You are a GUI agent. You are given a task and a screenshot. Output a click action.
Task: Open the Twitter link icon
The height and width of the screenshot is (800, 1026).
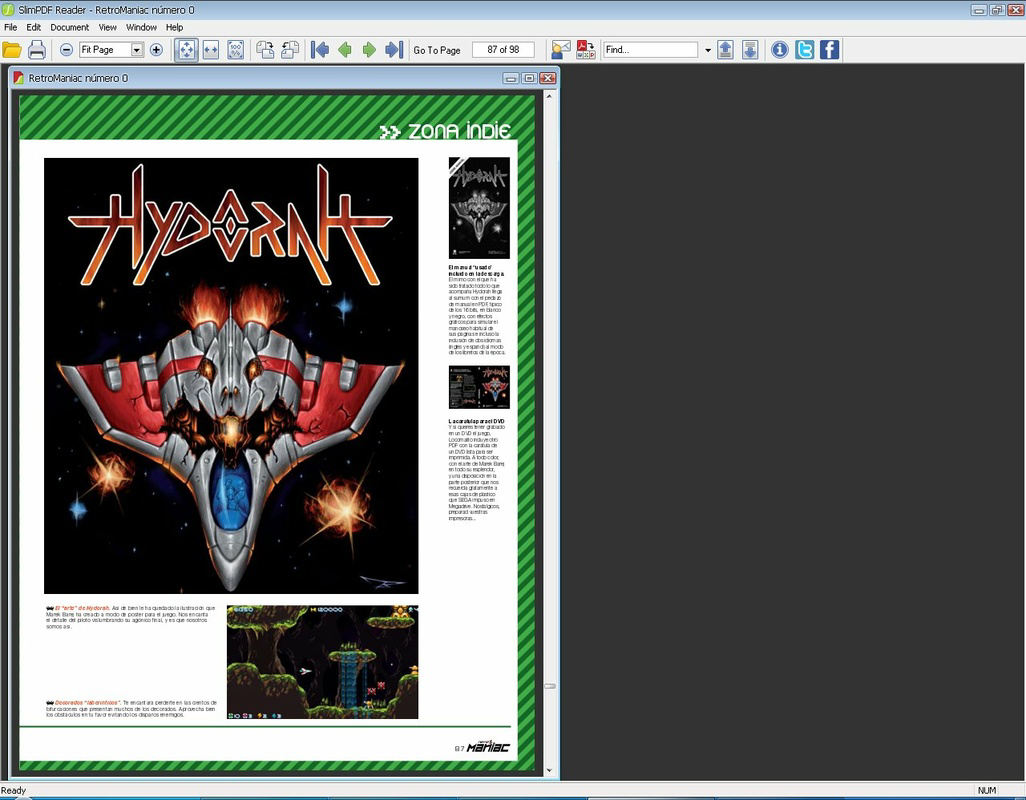click(804, 50)
